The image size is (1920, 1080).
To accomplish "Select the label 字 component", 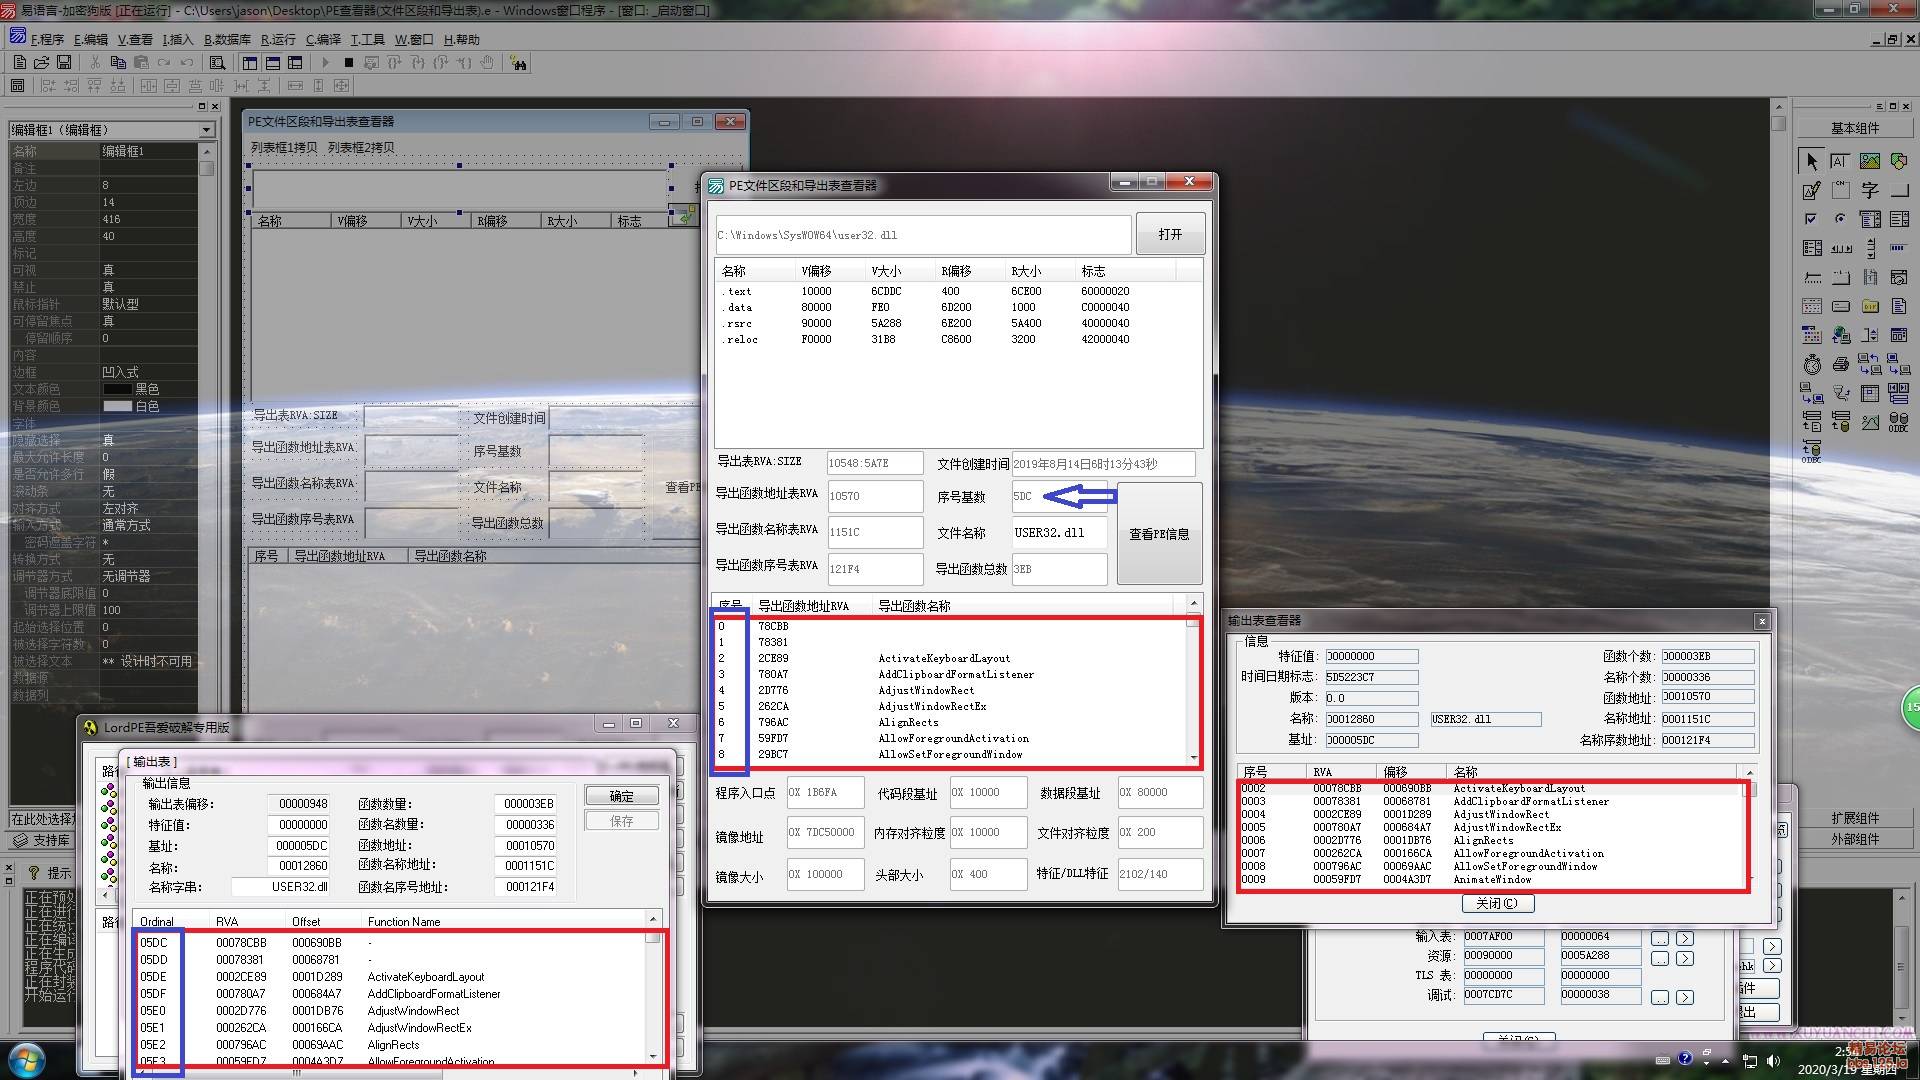I will click(1870, 190).
